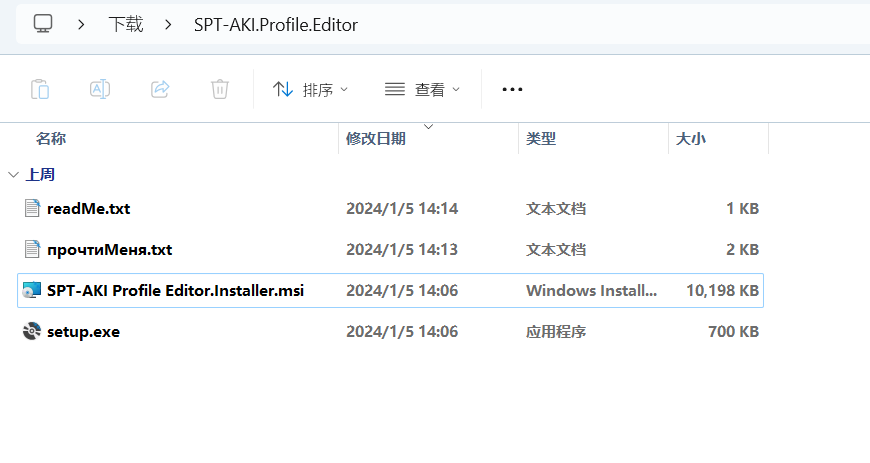
Task: Select the readMe.txt file icon
Action: (32, 208)
